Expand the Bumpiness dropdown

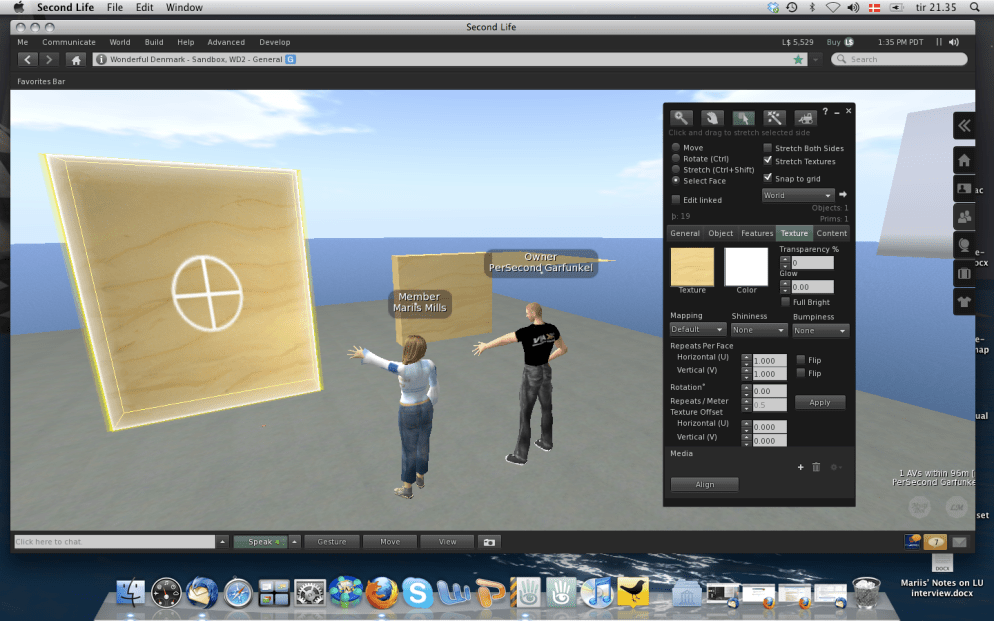point(819,330)
